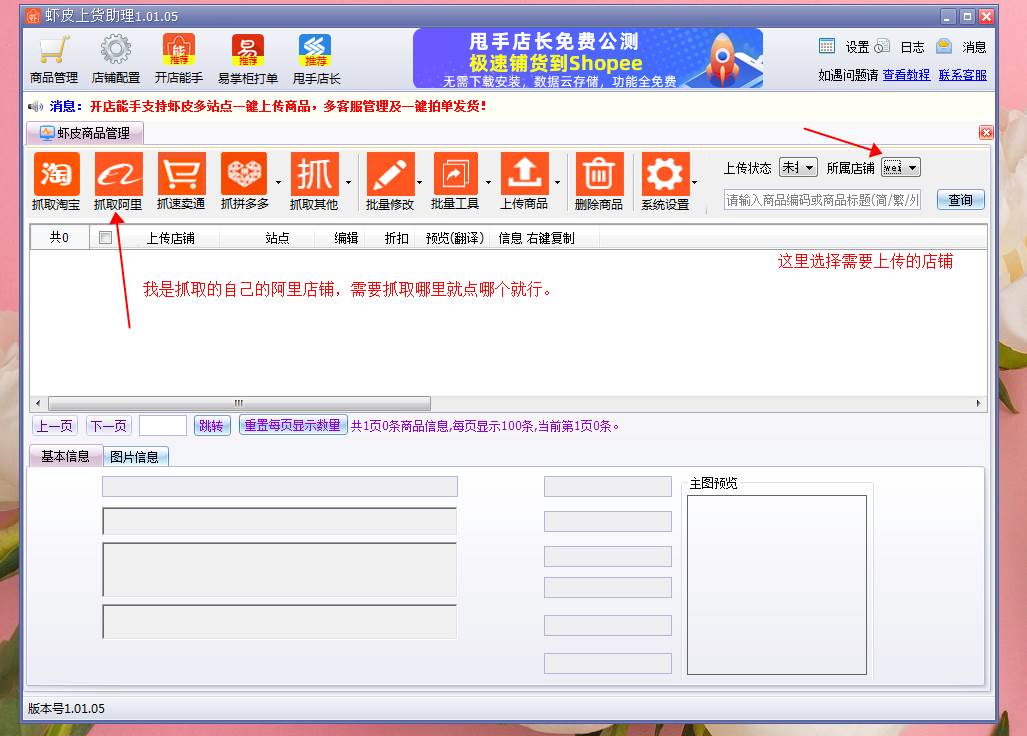Click the 抓取其他 icon
1027x736 pixels.
tap(314, 181)
